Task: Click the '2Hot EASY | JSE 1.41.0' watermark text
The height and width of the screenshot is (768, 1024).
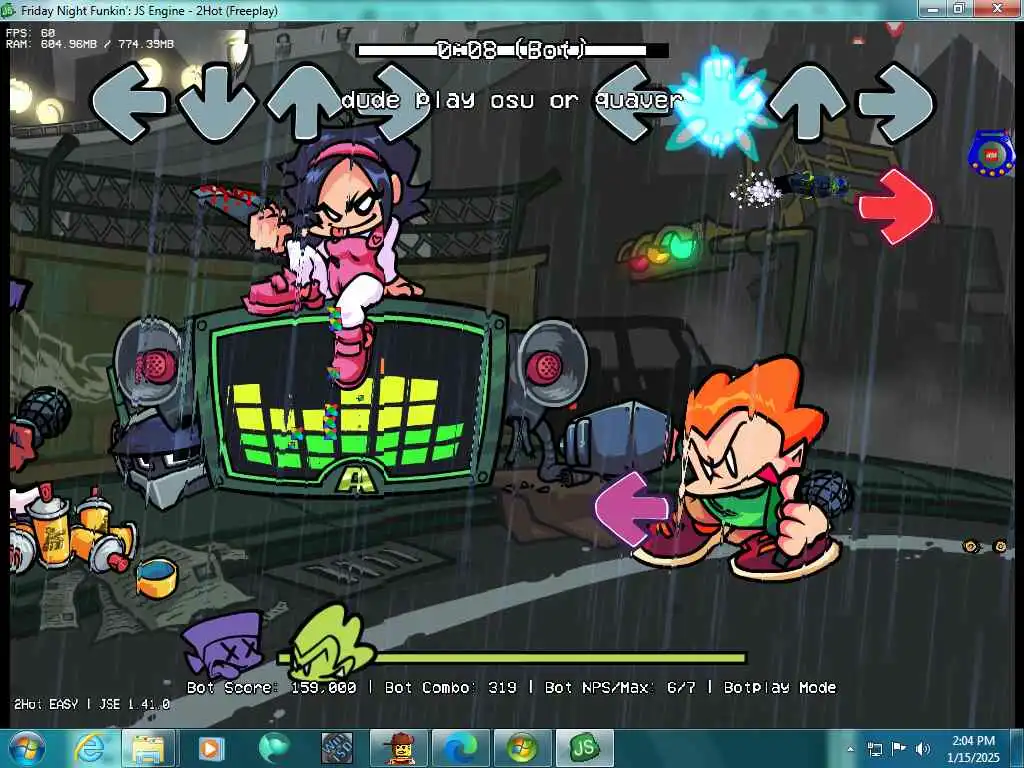Action: 92,704
